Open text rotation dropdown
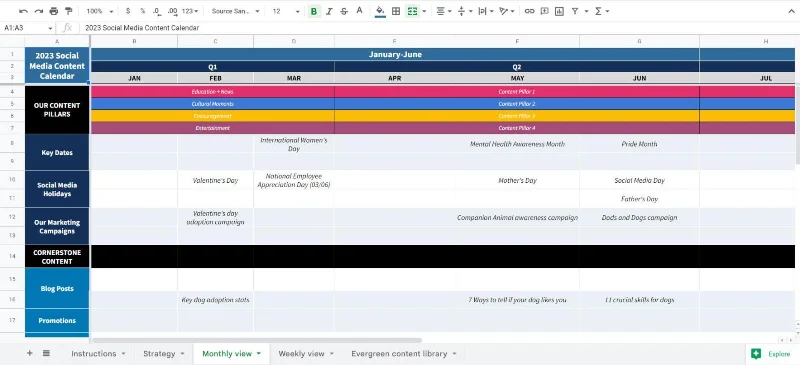The height and width of the screenshot is (365, 800). [506, 11]
